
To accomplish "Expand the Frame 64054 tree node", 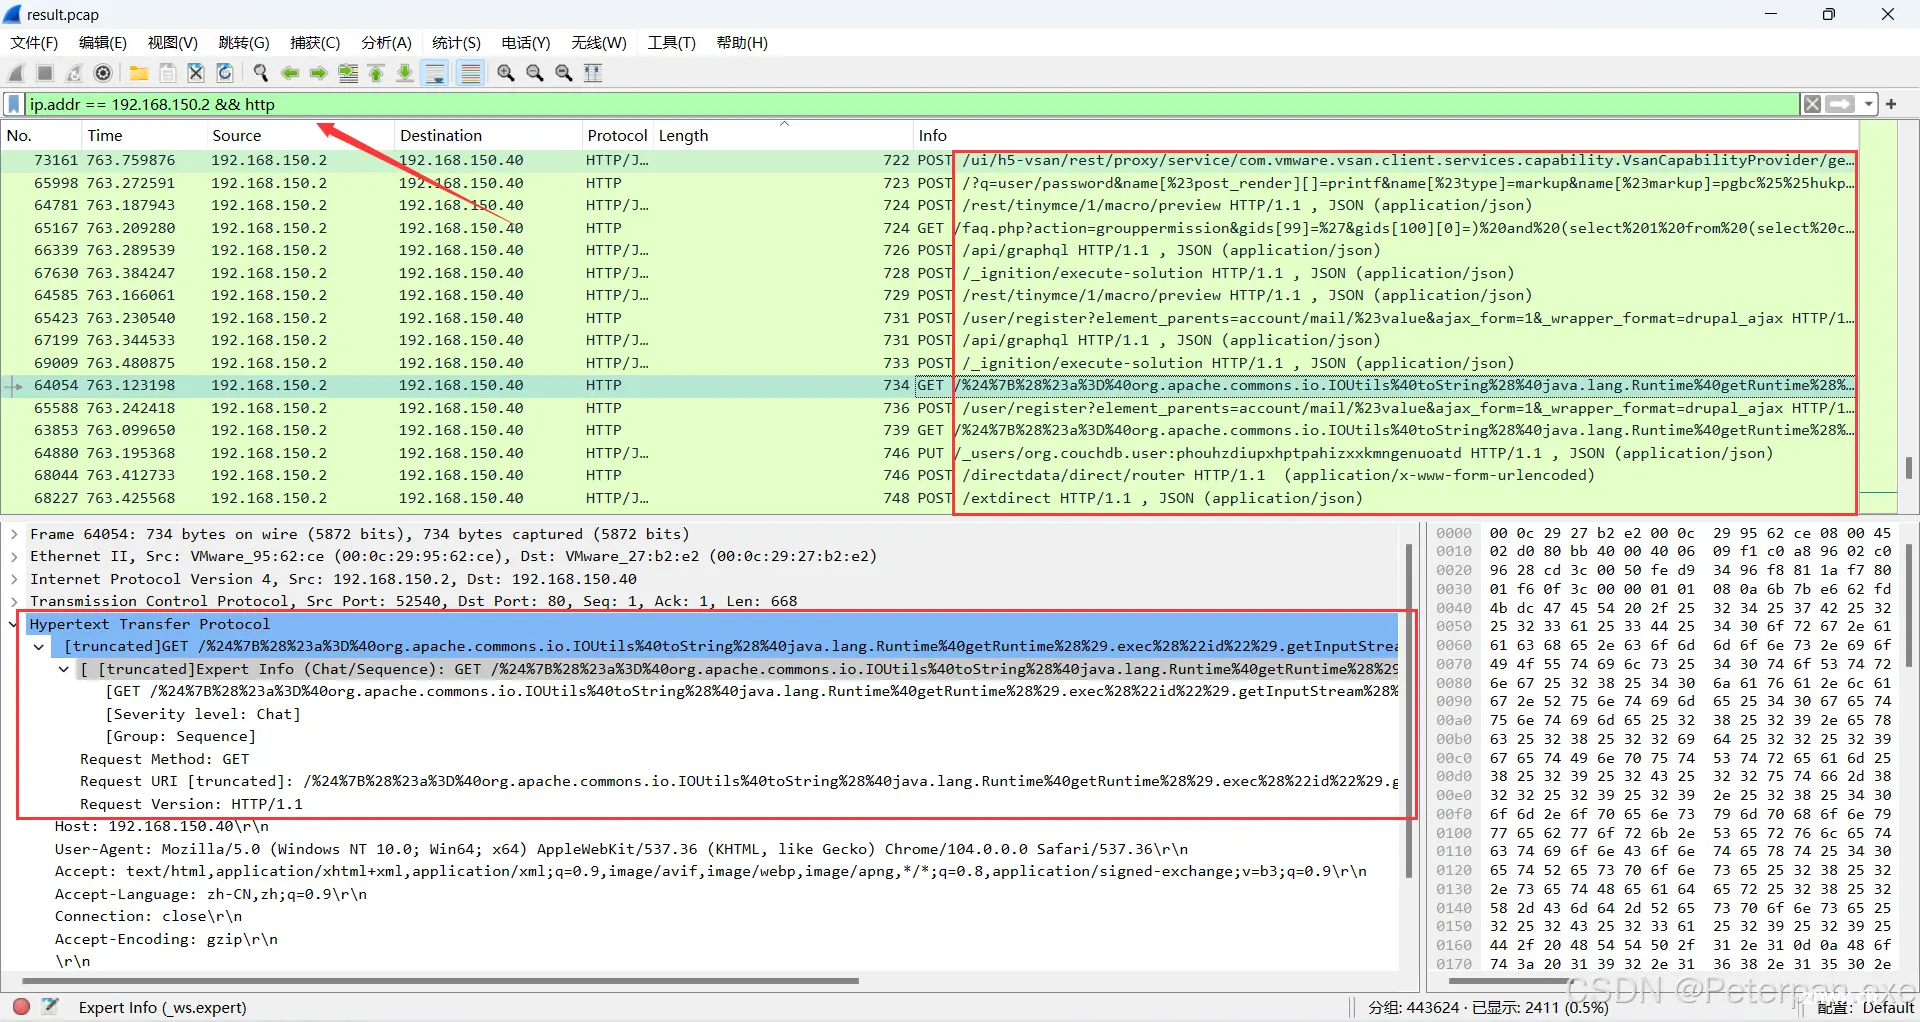I will tap(14, 534).
